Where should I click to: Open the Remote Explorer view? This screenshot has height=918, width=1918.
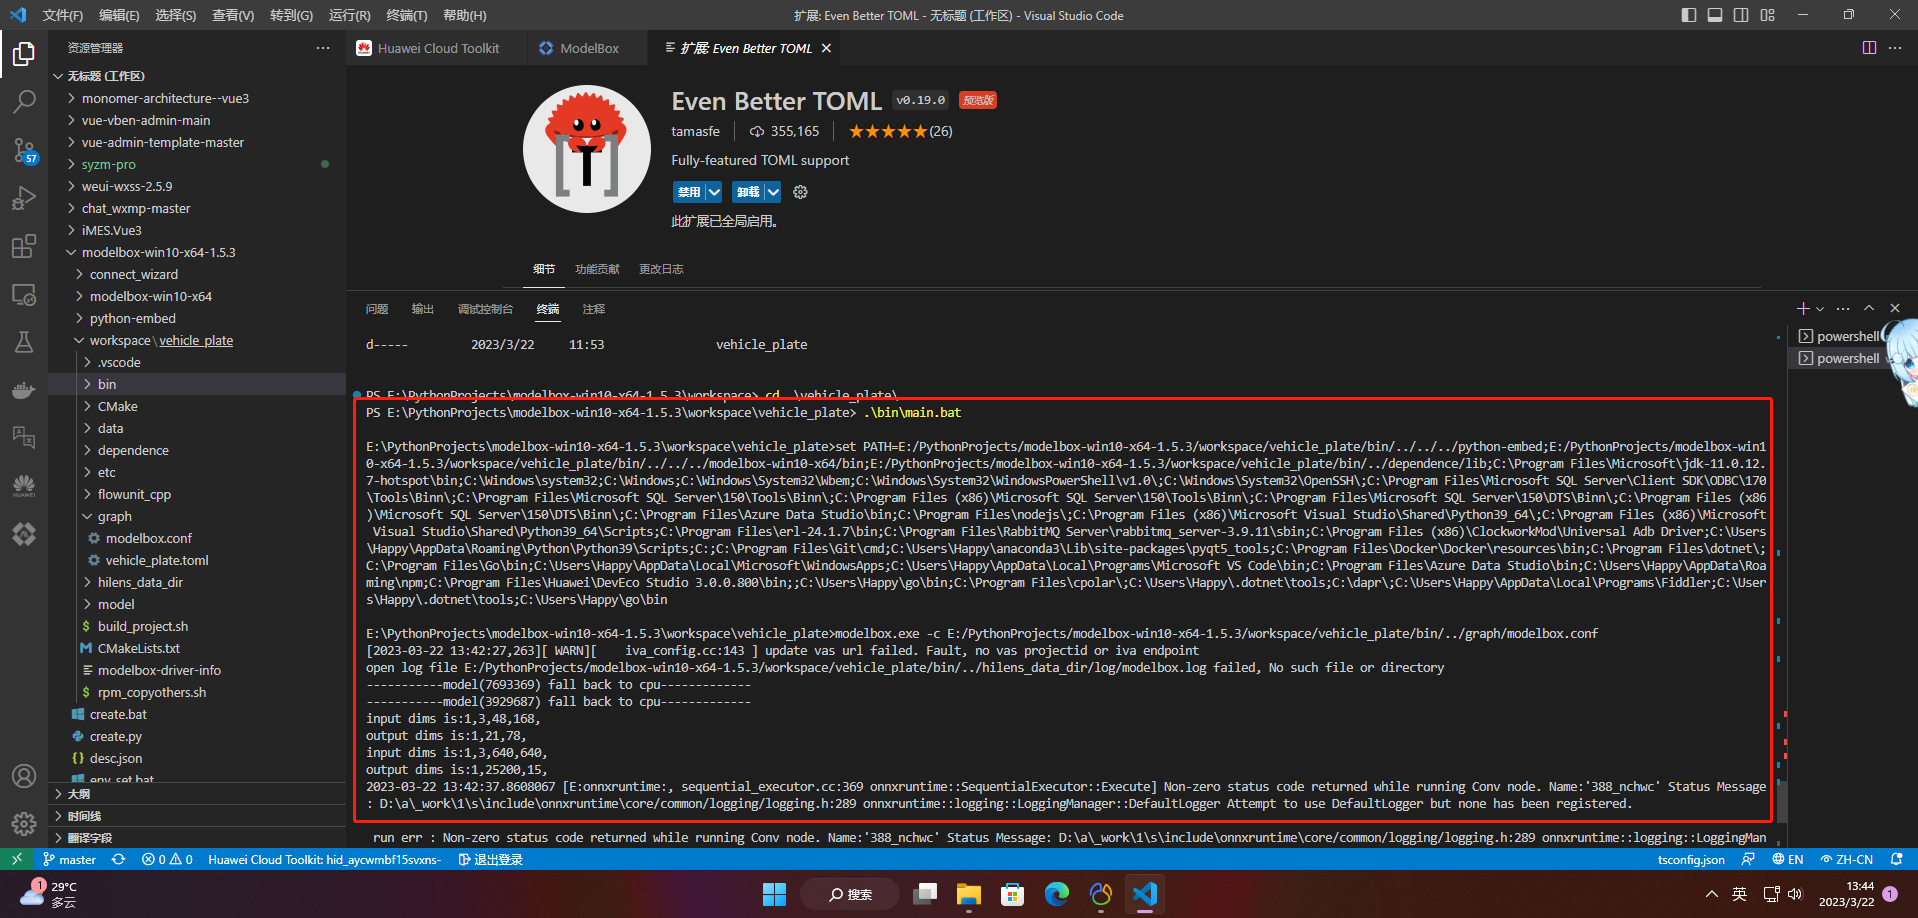24,294
